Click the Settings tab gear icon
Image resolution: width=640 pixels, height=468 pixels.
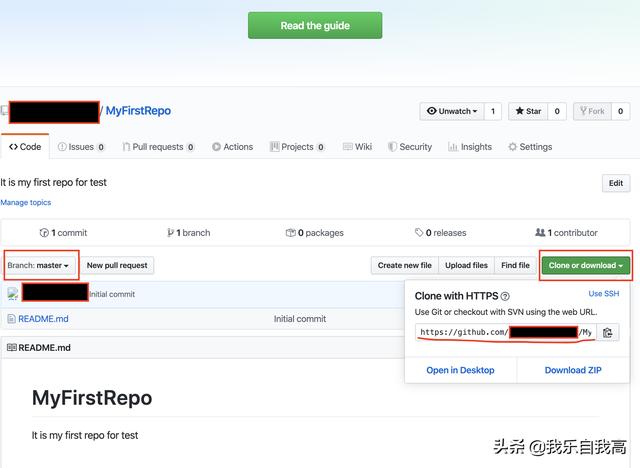tap(512, 147)
